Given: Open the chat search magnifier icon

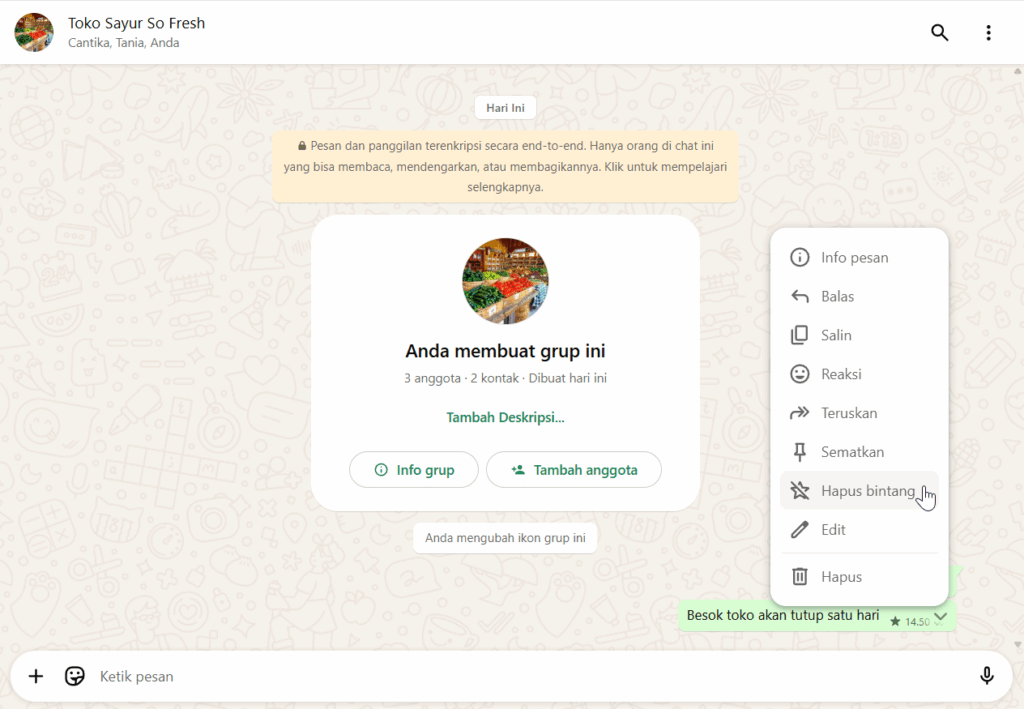Looking at the screenshot, I should click(939, 33).
